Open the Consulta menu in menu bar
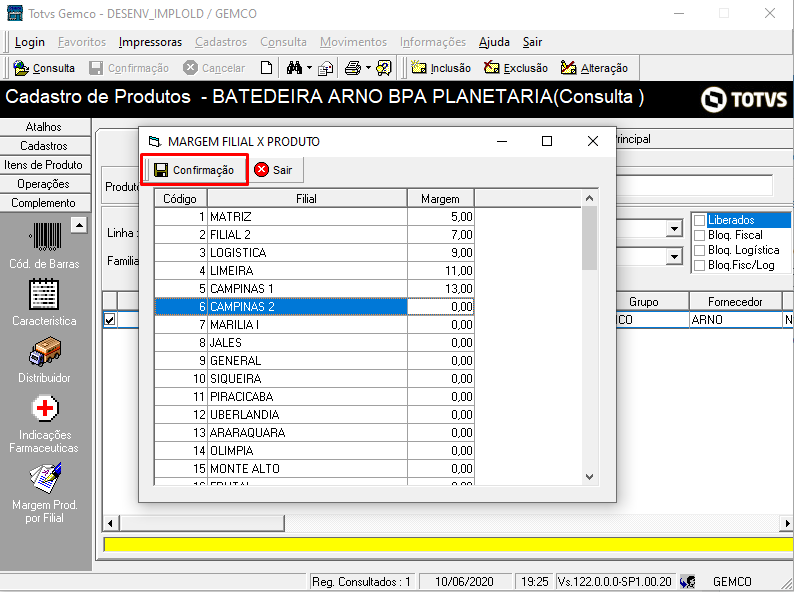Image resolution: width=794 pixels, height=592 pixels. pyautogui.click(x=284, y=42)
